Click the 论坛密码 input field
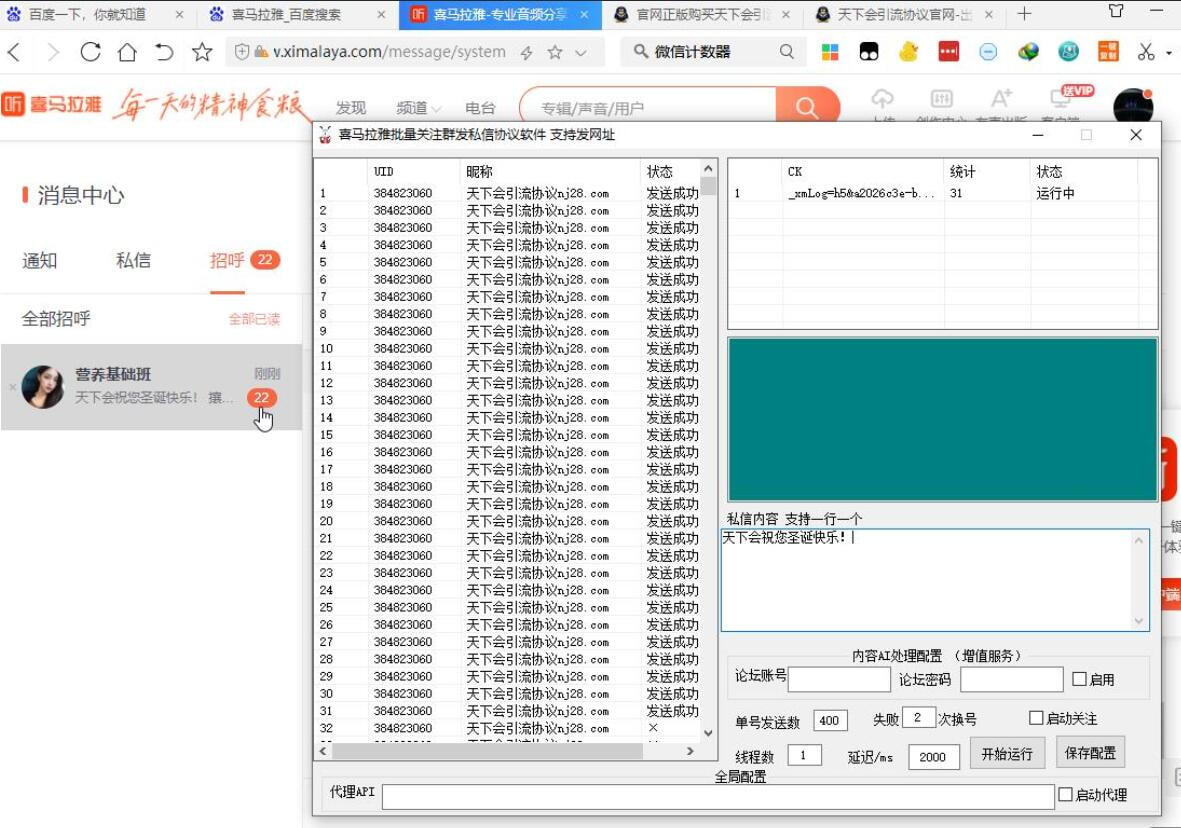This screenshot has height=828, width=1181. coord(1012,679)
